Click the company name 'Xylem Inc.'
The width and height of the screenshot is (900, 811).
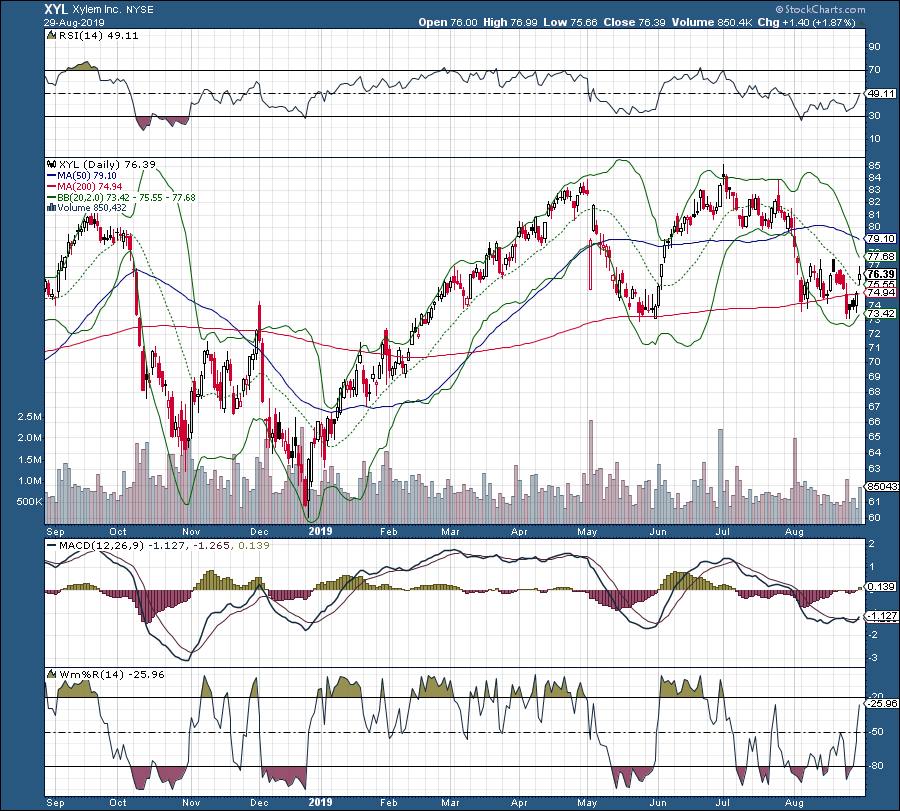[x=97, y=10]
